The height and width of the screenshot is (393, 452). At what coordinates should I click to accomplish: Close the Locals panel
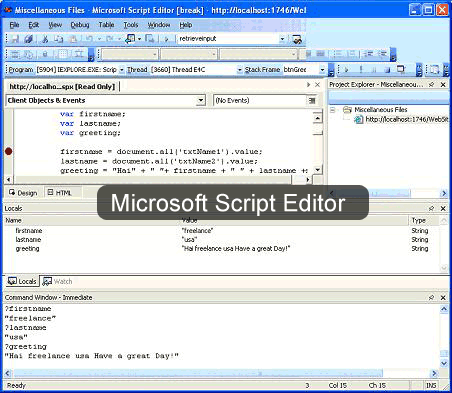point(443,209)
